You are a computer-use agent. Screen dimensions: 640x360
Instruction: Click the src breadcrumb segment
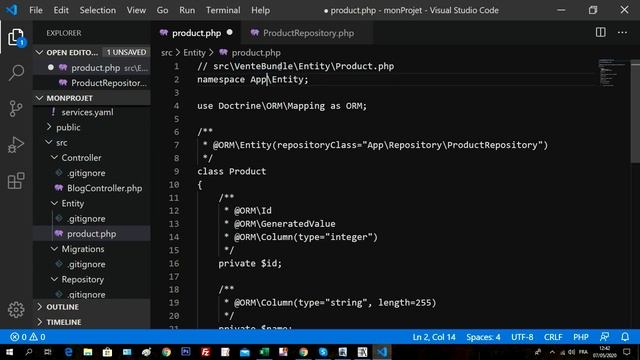(167, 53)
